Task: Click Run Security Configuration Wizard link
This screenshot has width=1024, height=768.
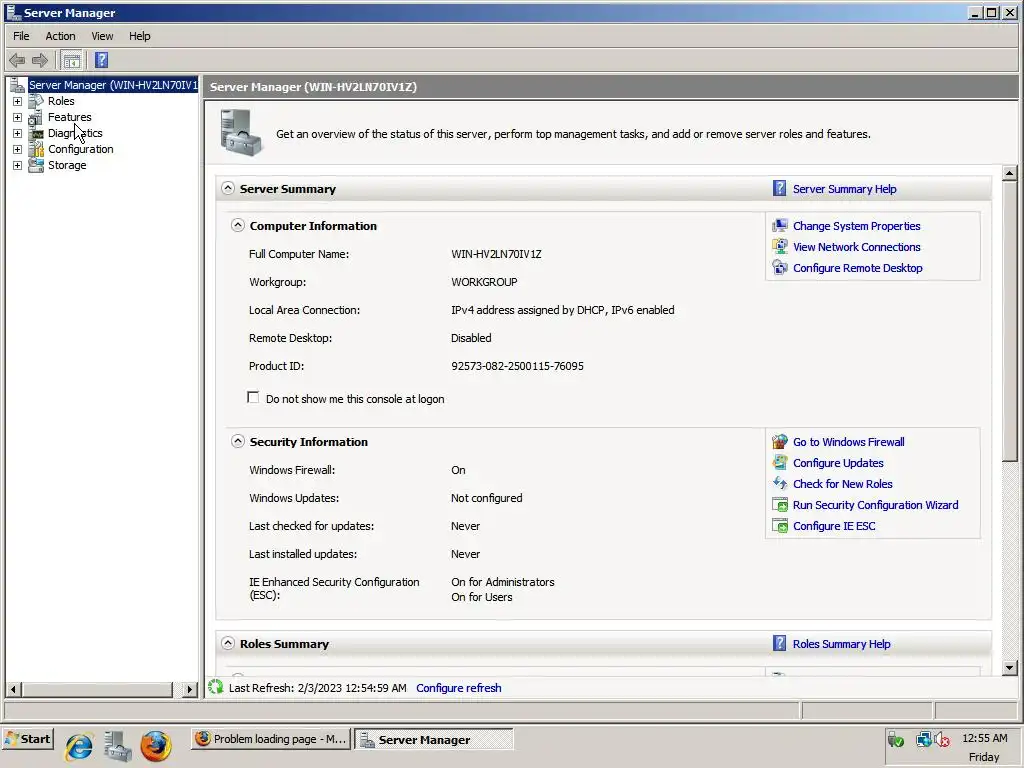Action: pos(875,505)
